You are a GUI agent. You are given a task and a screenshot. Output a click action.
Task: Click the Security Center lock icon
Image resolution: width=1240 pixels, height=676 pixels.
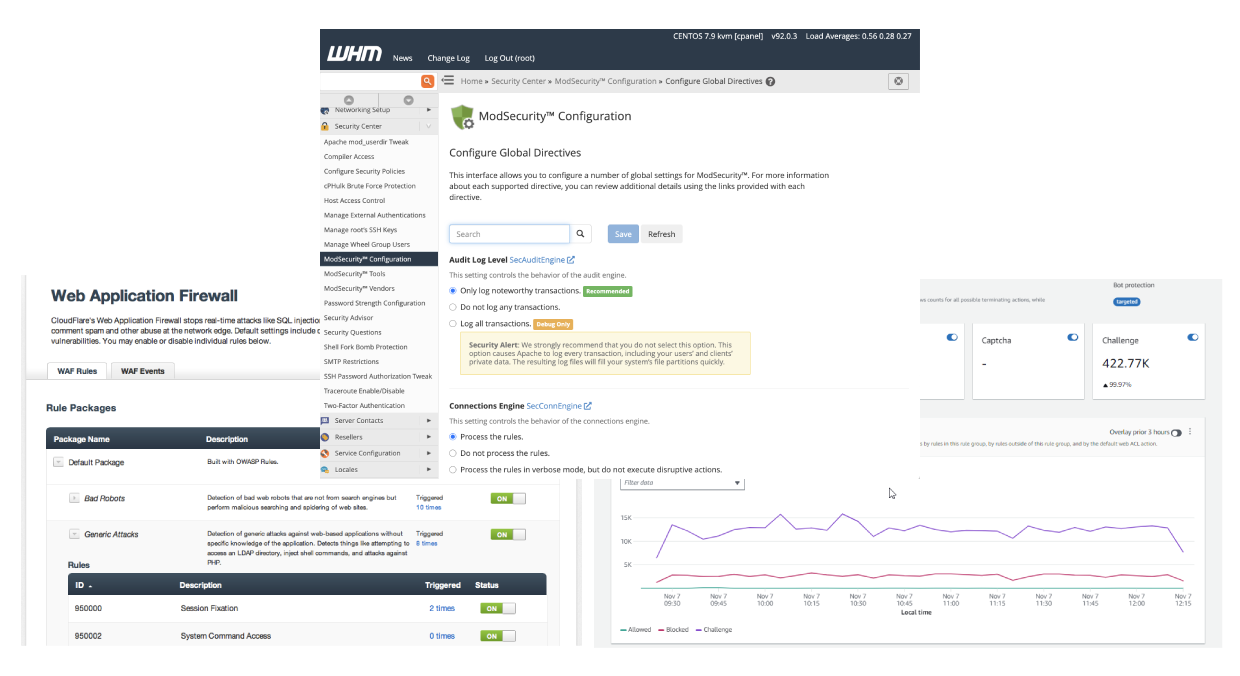coord(326,127)
